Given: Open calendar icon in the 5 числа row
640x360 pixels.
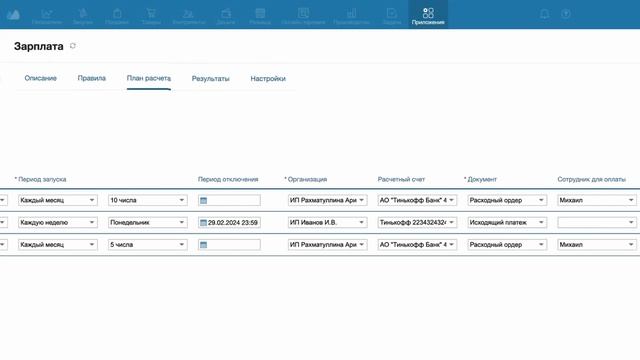Looking at the screenshot, I should [x=203, y=244].
